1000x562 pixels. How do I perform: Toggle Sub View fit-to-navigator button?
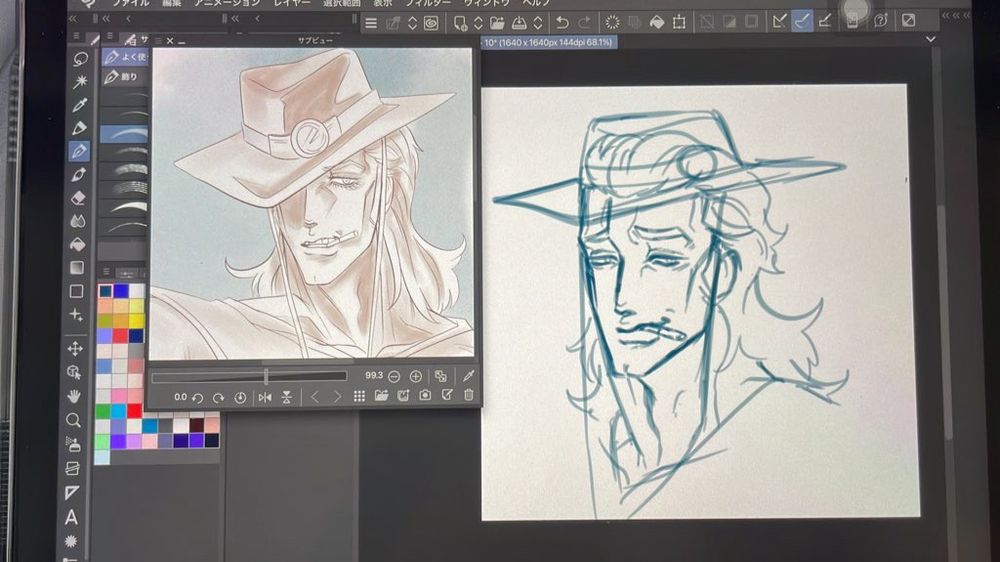coord(441,376)
